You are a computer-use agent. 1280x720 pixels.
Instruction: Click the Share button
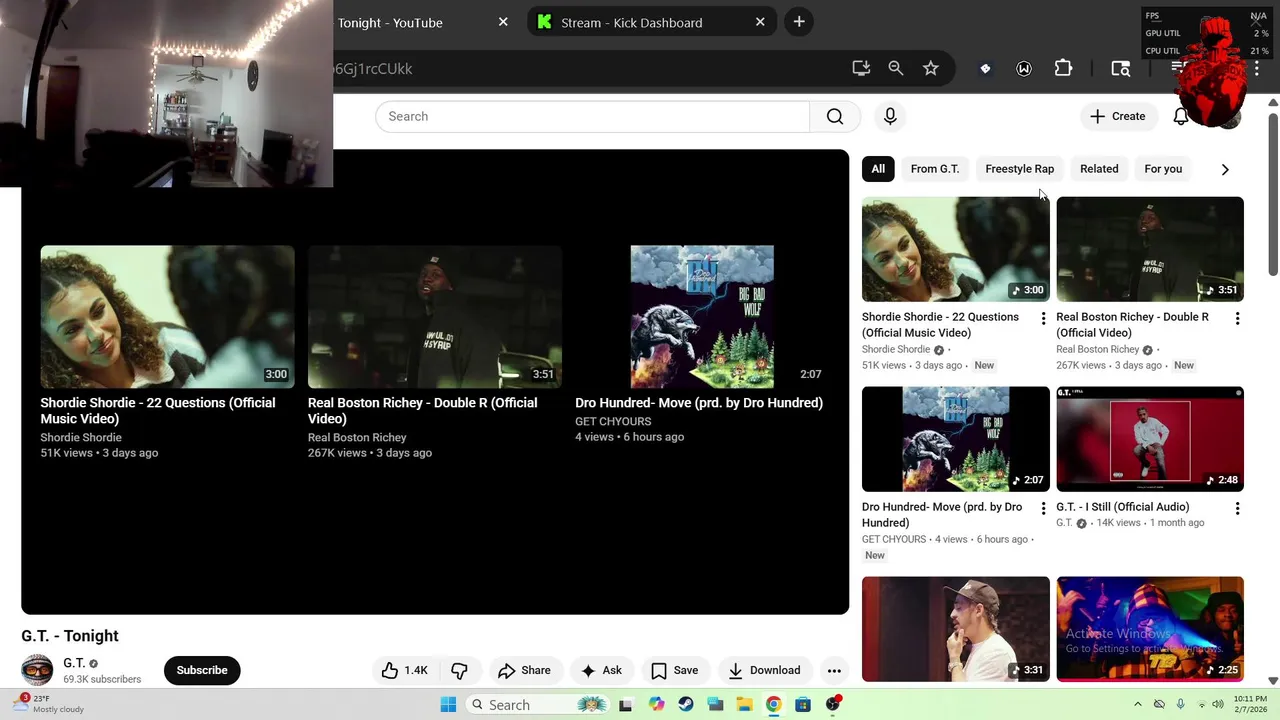pyautogui.click(x=524, y=670)
